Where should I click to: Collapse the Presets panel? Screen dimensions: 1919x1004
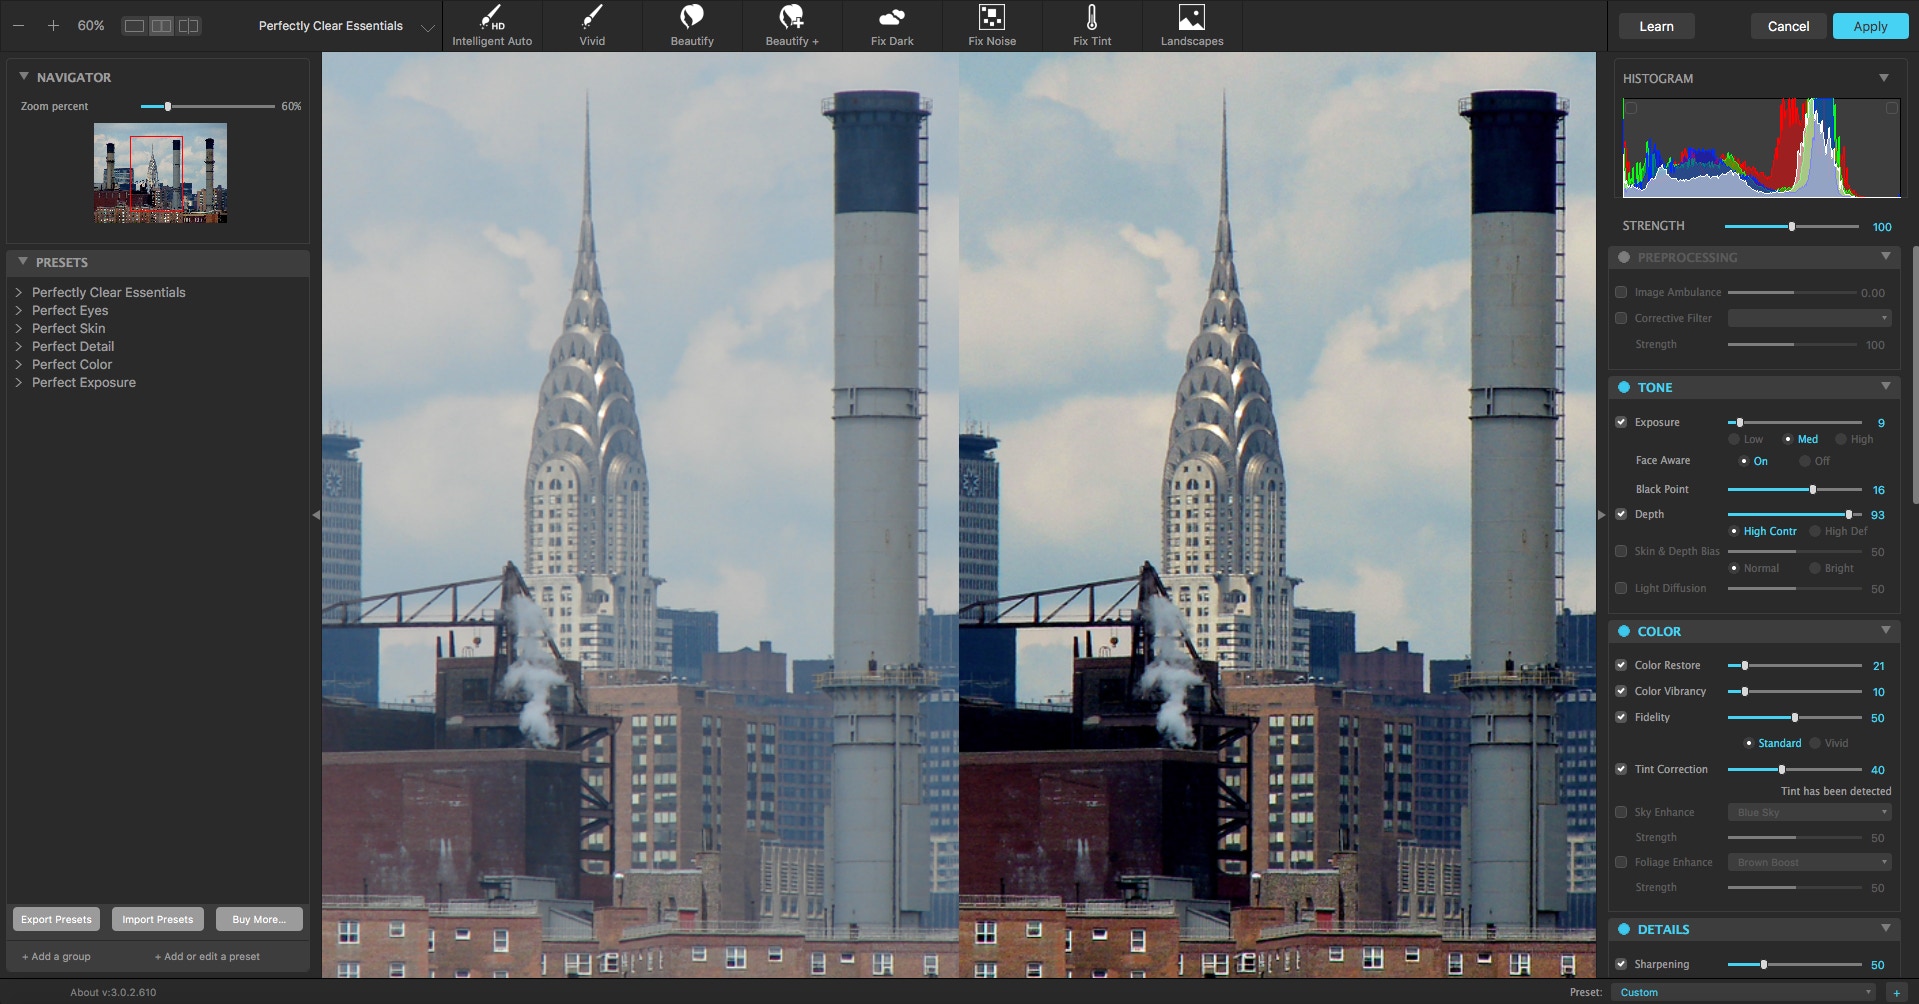tap(23, 262)
